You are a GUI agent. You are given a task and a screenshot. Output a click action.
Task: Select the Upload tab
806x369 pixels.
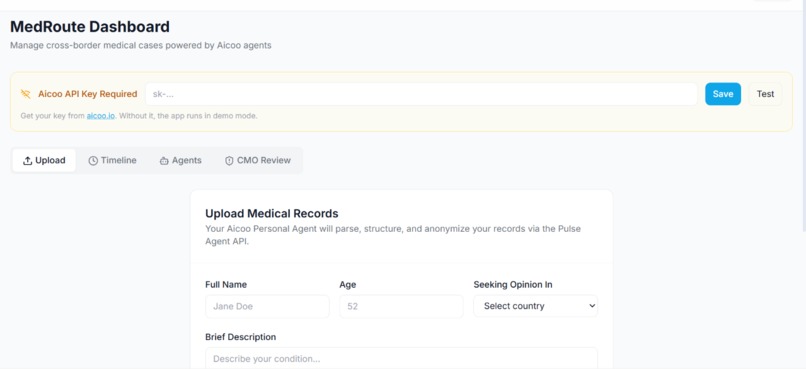(x=44, y=160)
